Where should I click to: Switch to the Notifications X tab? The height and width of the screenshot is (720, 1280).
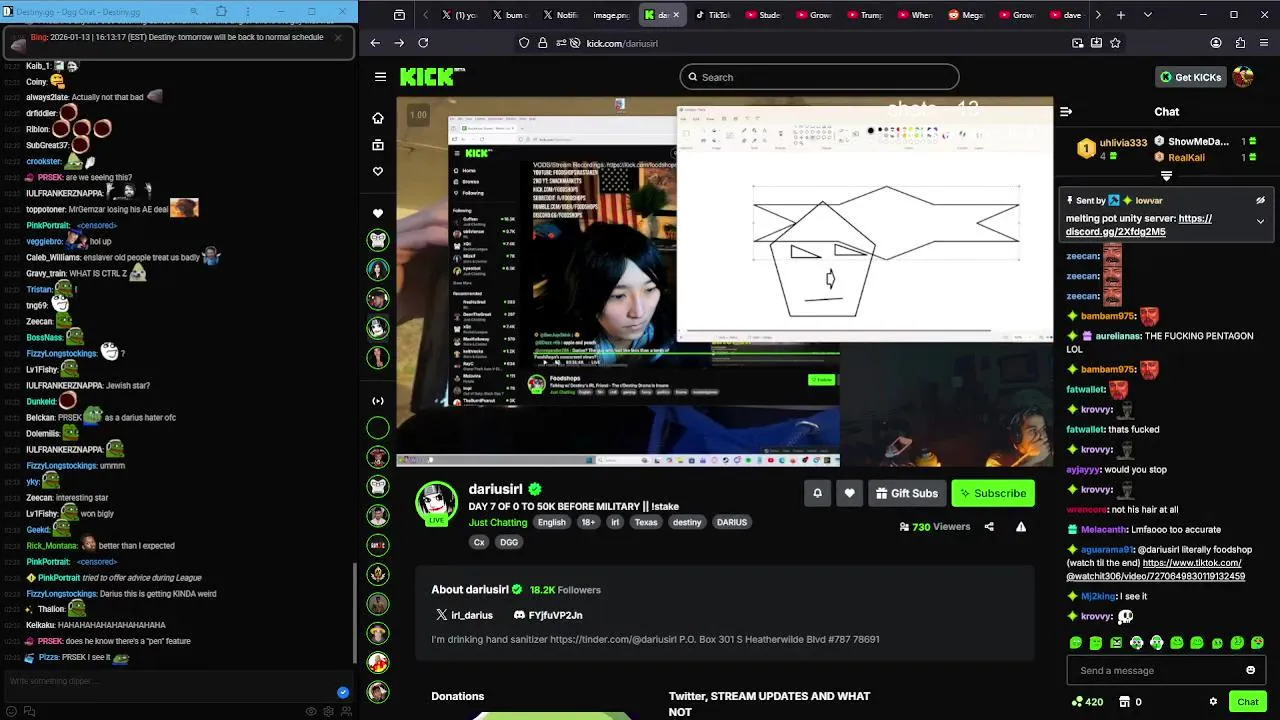tap(560, 15)
